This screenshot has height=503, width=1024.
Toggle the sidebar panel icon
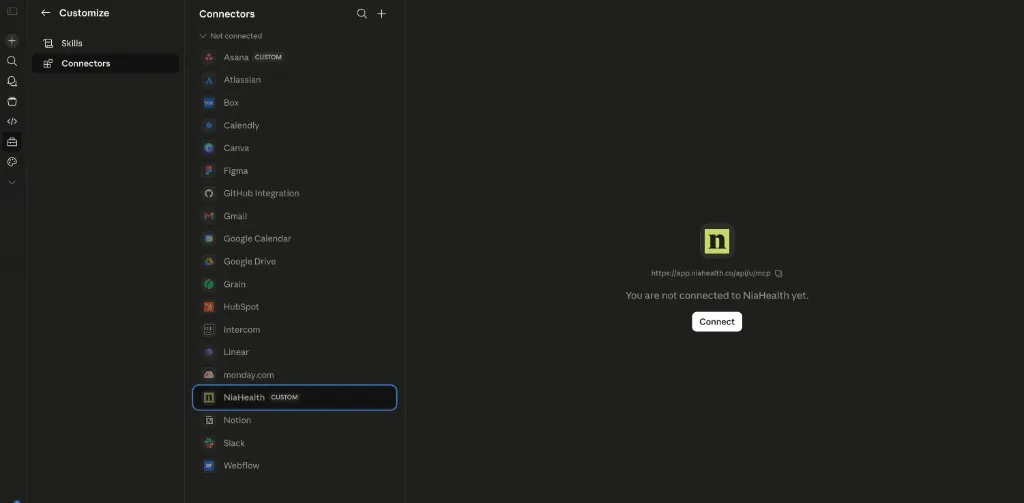[12, 11]
